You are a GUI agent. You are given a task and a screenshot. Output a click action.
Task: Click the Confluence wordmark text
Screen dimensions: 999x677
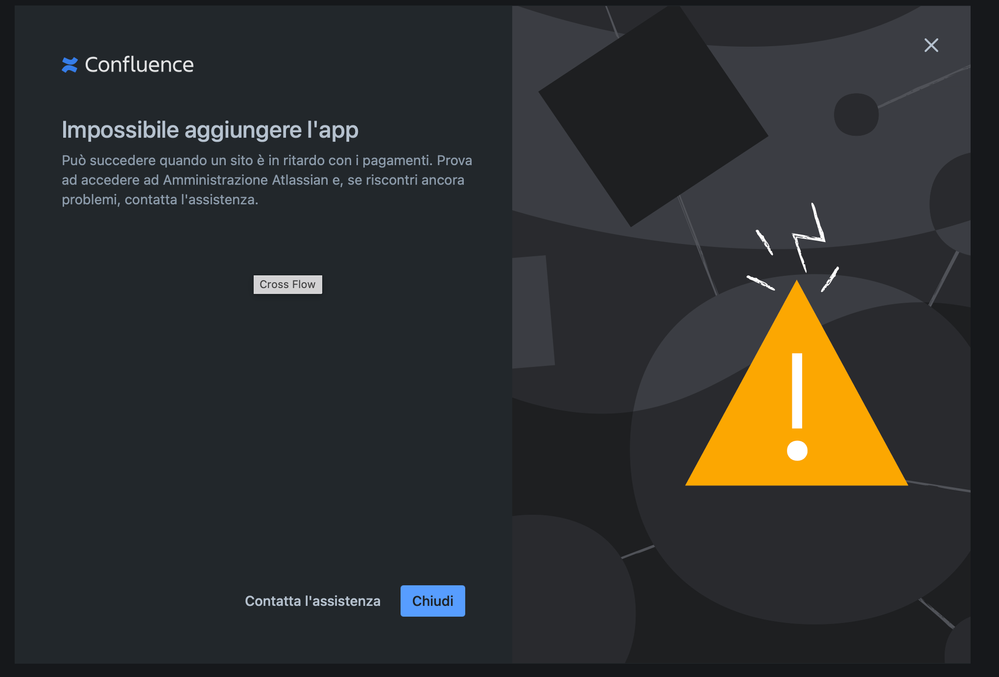click(139, 64)
